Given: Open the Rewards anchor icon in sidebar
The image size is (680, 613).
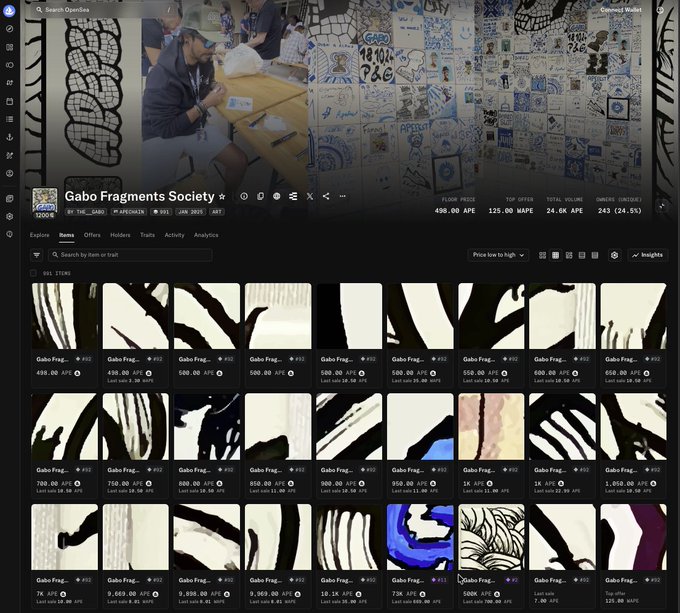Looking at the screenshot, I should click(10, 137).
